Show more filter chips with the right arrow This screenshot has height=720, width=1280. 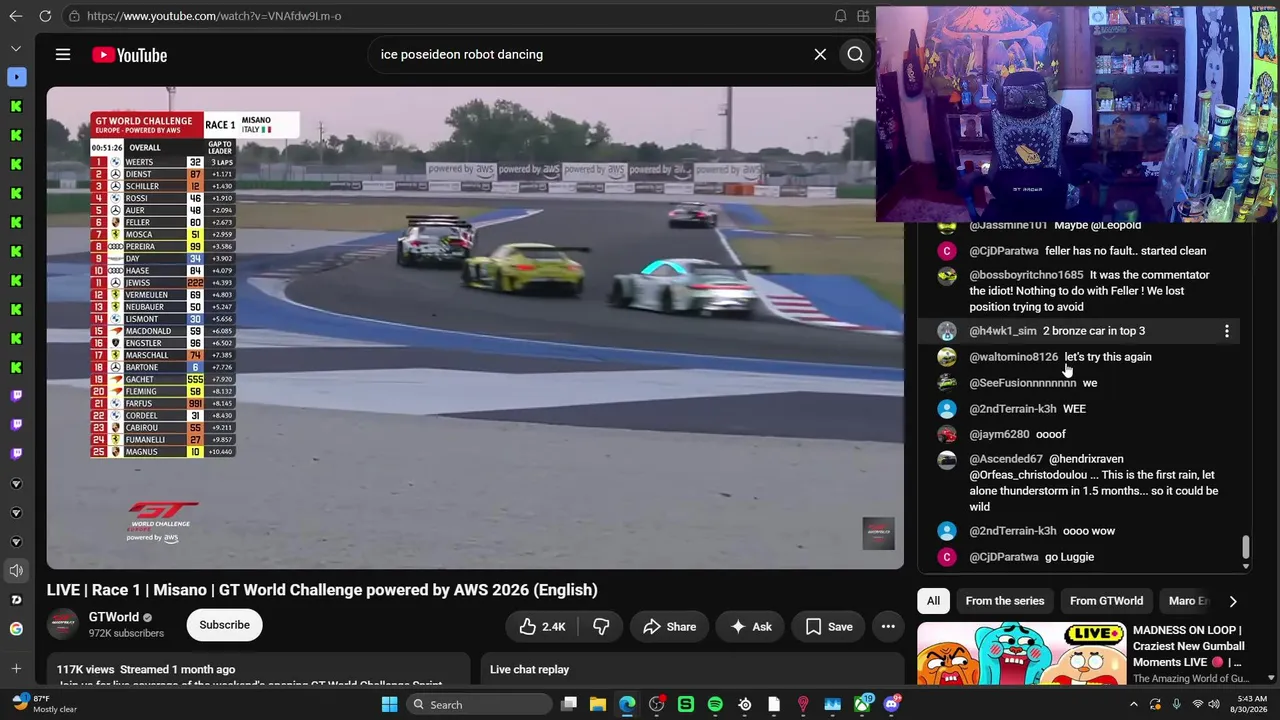coord(1233,601)
